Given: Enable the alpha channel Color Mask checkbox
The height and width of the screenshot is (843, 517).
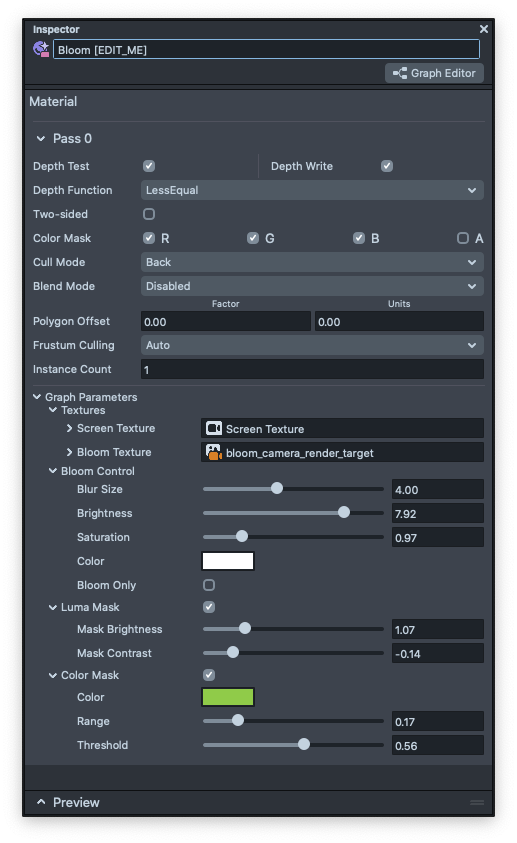Looking at the screenshot, I should point(463,238).
